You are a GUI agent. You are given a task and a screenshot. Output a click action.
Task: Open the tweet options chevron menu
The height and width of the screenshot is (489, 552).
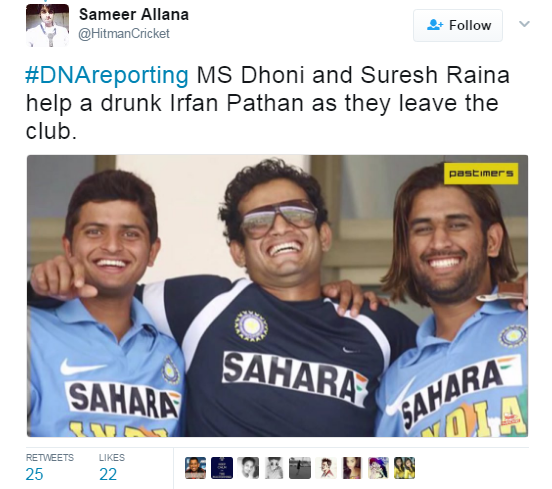(x=524, y=24)
